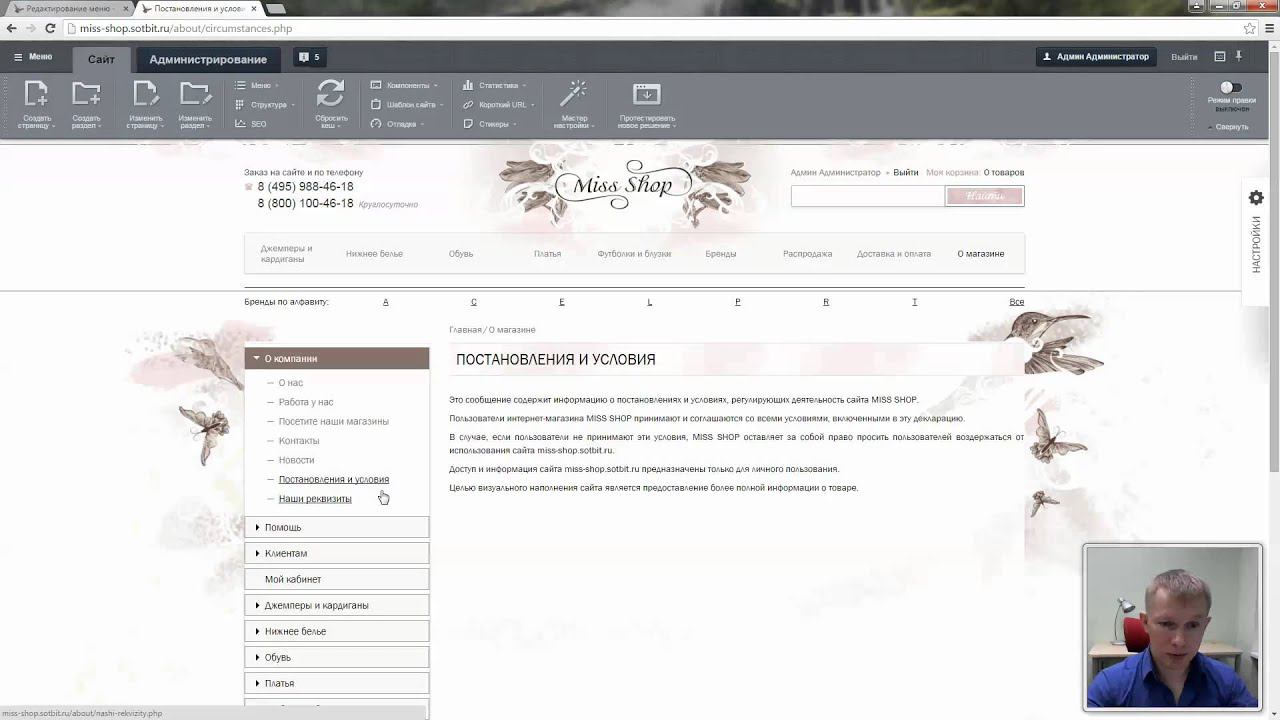Open Распродажа in the top navigation

tap(807, 254)
